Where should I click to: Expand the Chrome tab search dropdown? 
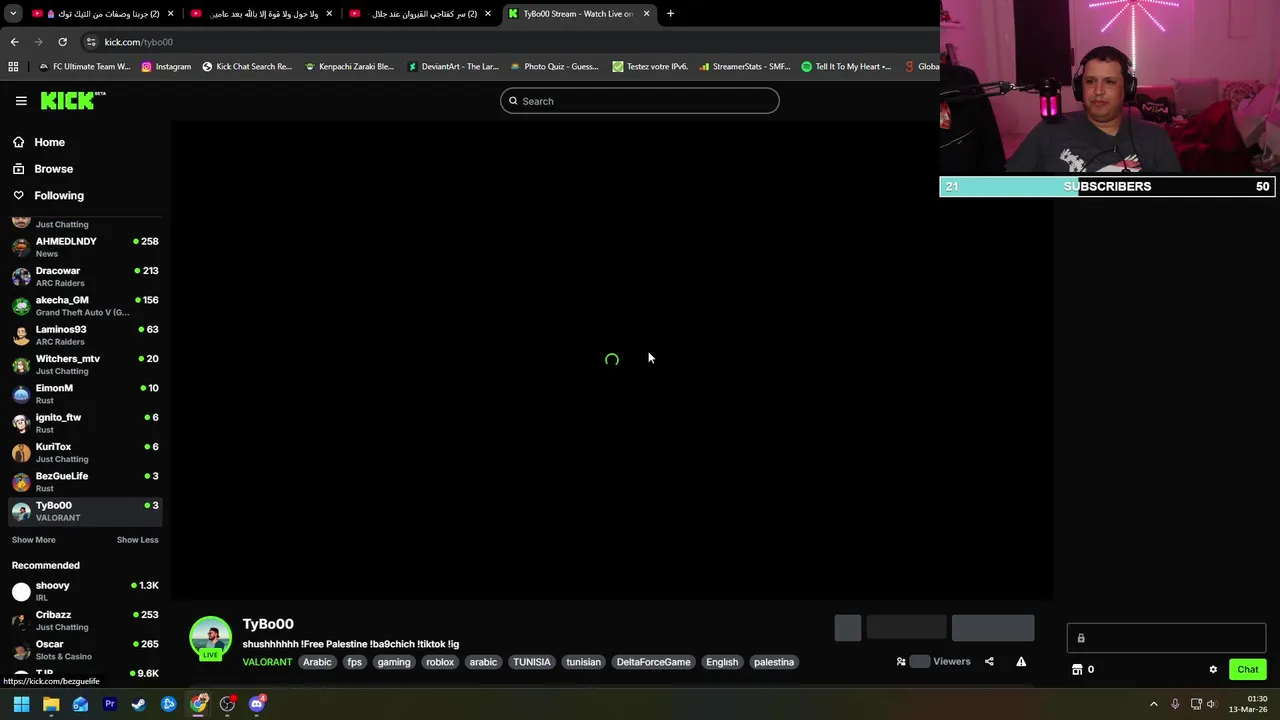tap(13, 14)
